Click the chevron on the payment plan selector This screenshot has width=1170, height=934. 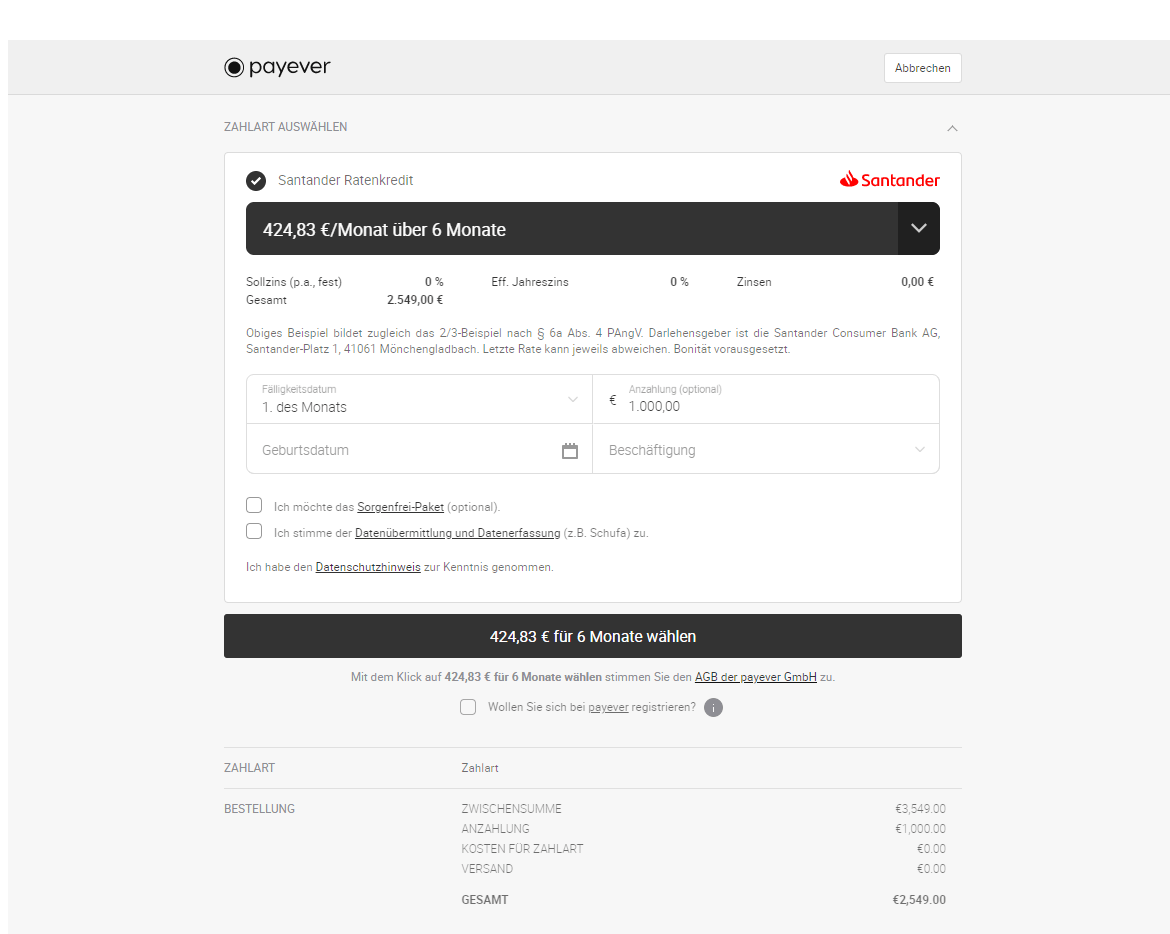[918, 228]
